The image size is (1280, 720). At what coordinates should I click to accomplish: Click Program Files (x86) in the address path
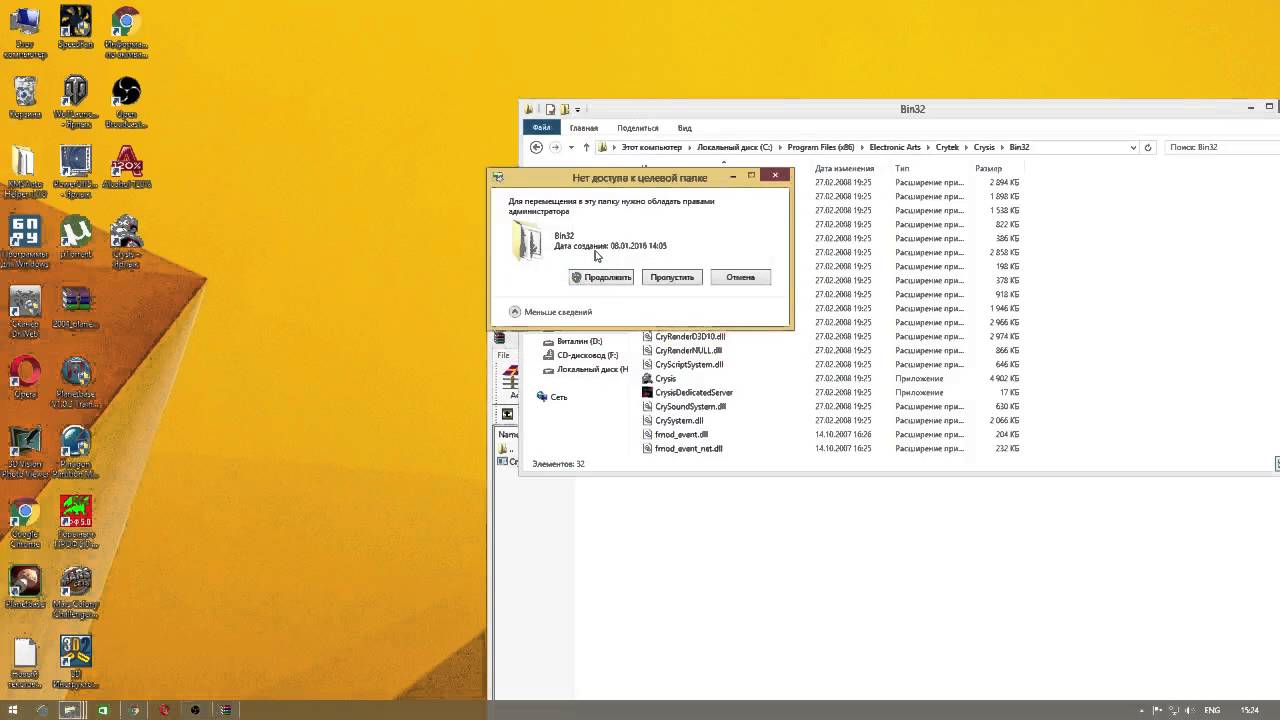[820, 147]
